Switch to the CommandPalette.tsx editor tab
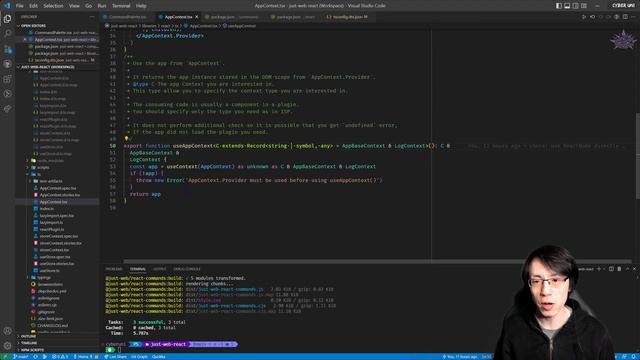The image size is (640, 360). [127, 17]
